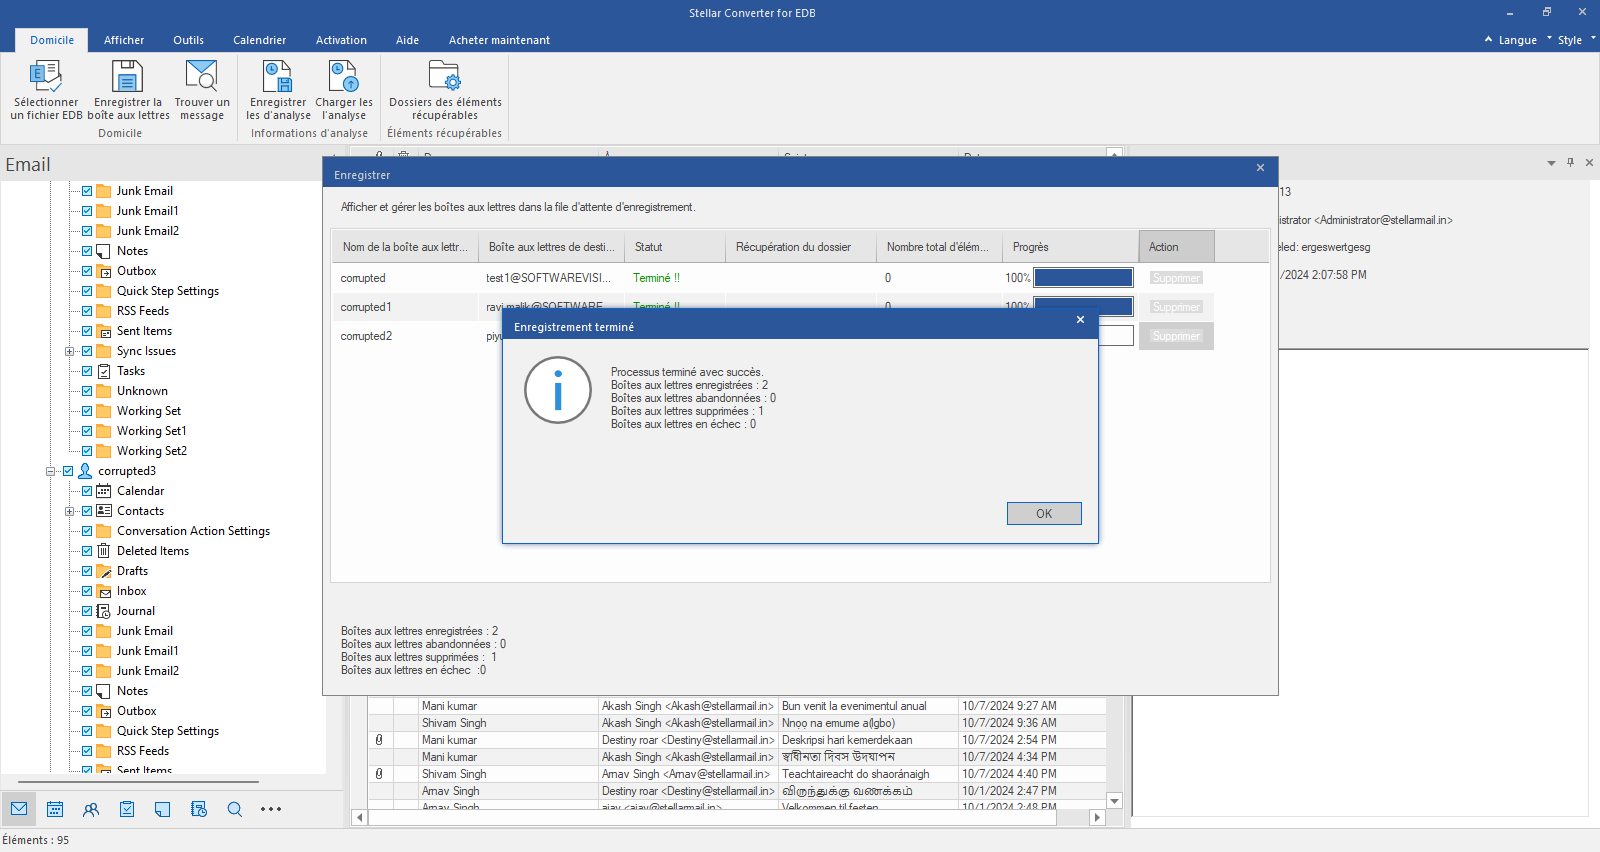
Task: Open the Outils ribbon tab
Action: pyautogui.click(x=188, y=40)
